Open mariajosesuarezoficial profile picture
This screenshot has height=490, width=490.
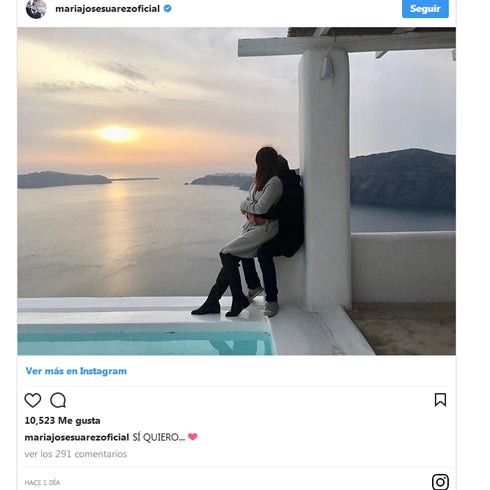tap(36, 9)
